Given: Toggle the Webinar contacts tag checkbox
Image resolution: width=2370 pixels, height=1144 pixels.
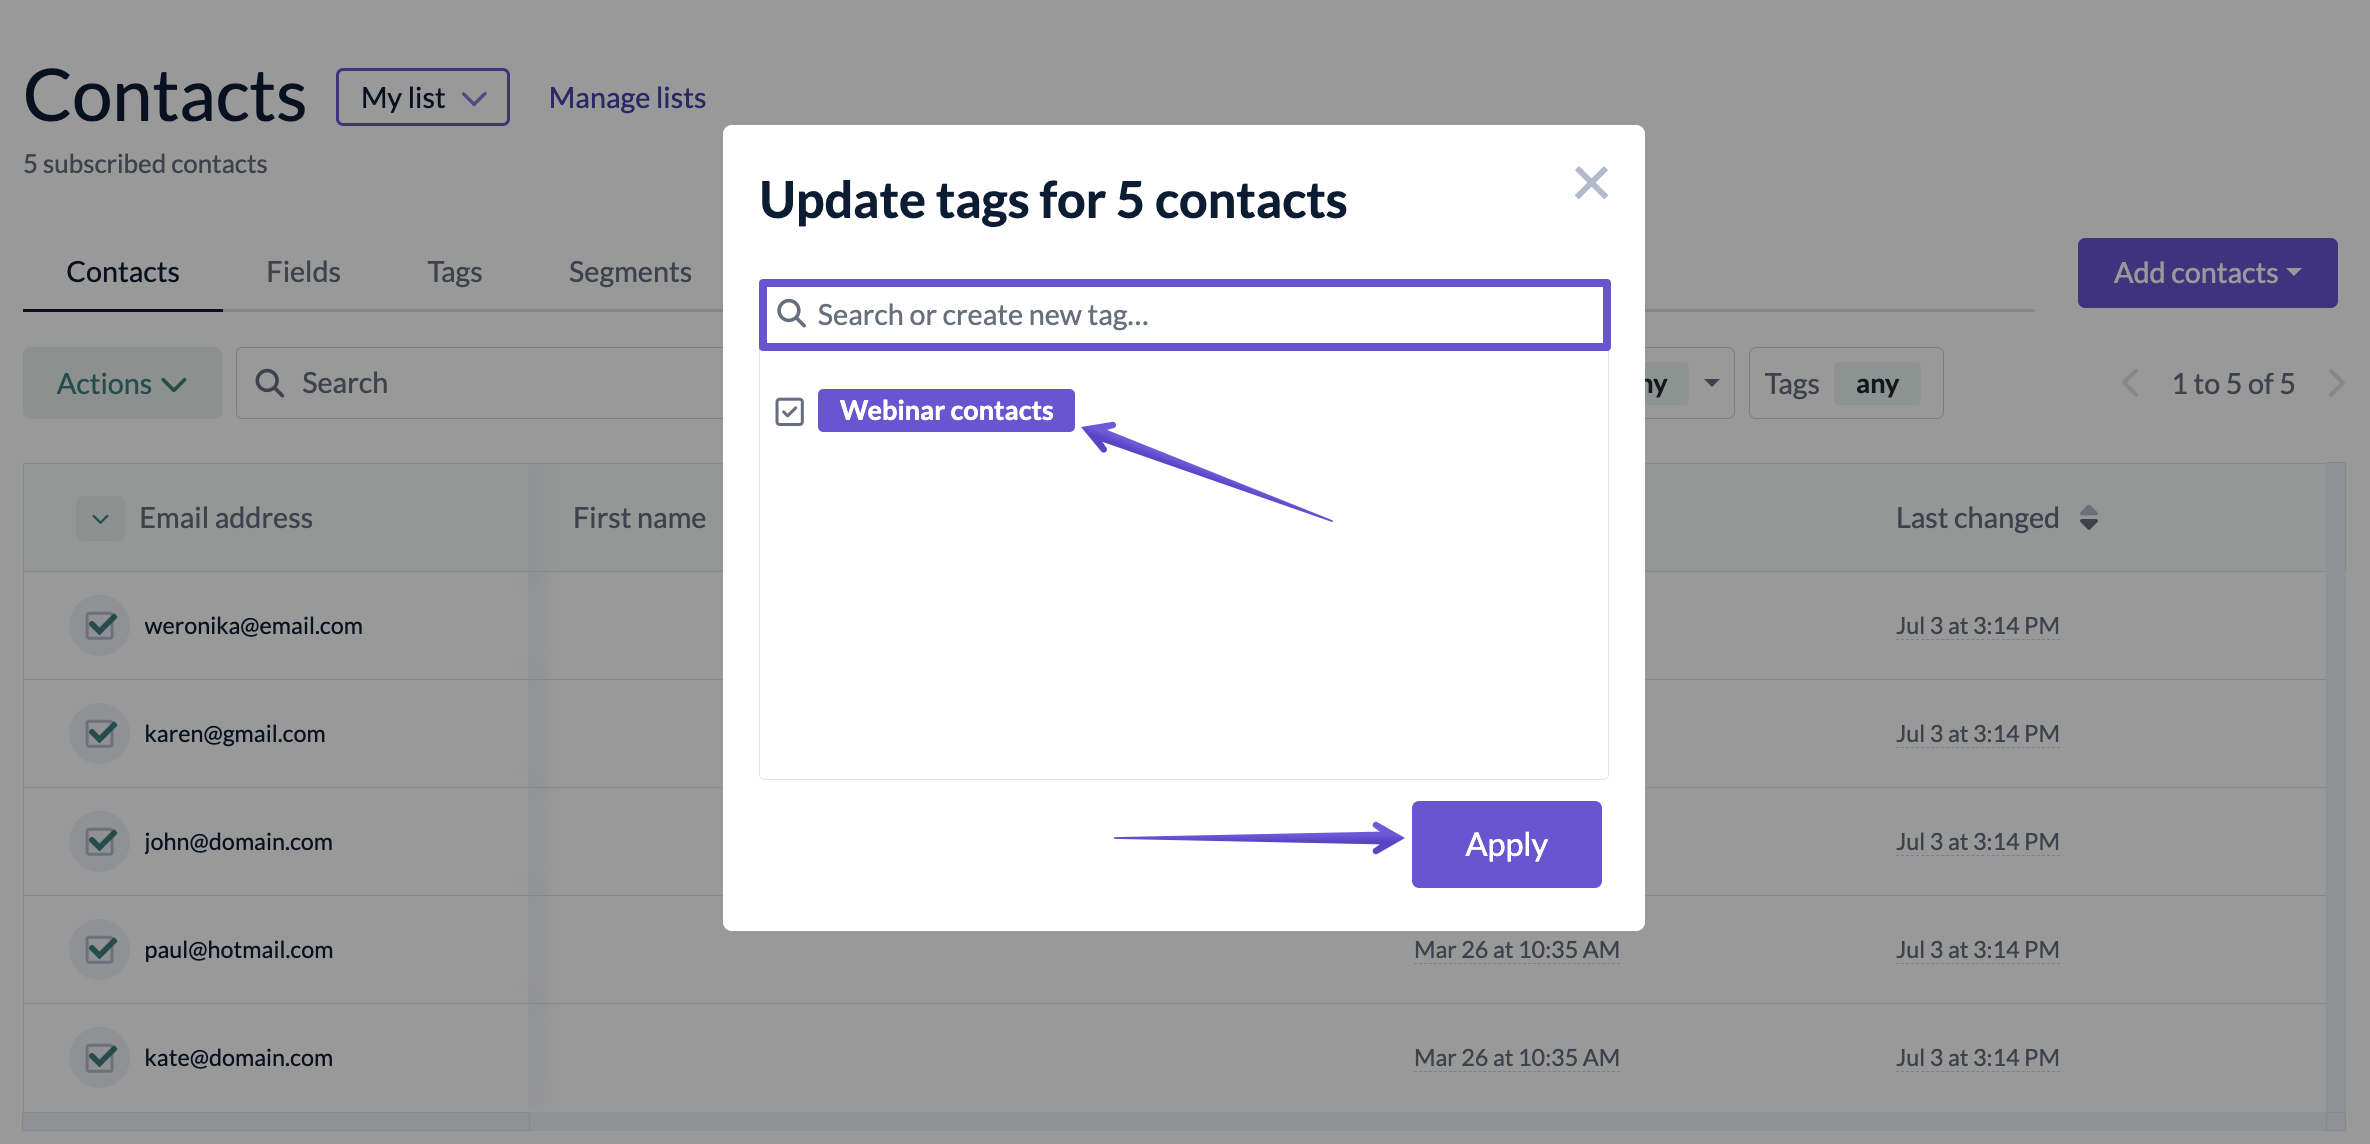Looking at the screenshot, I should (789, 411).
